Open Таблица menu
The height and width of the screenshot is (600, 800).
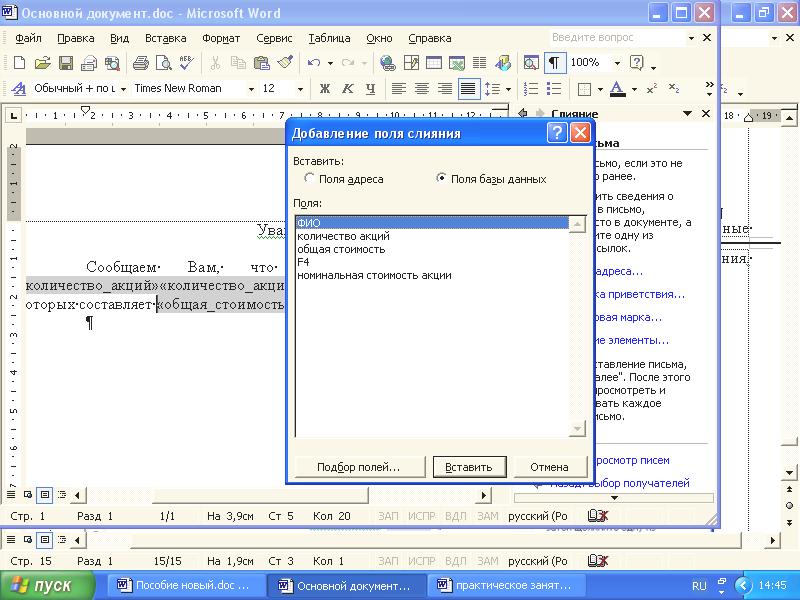tap(329, 38)
